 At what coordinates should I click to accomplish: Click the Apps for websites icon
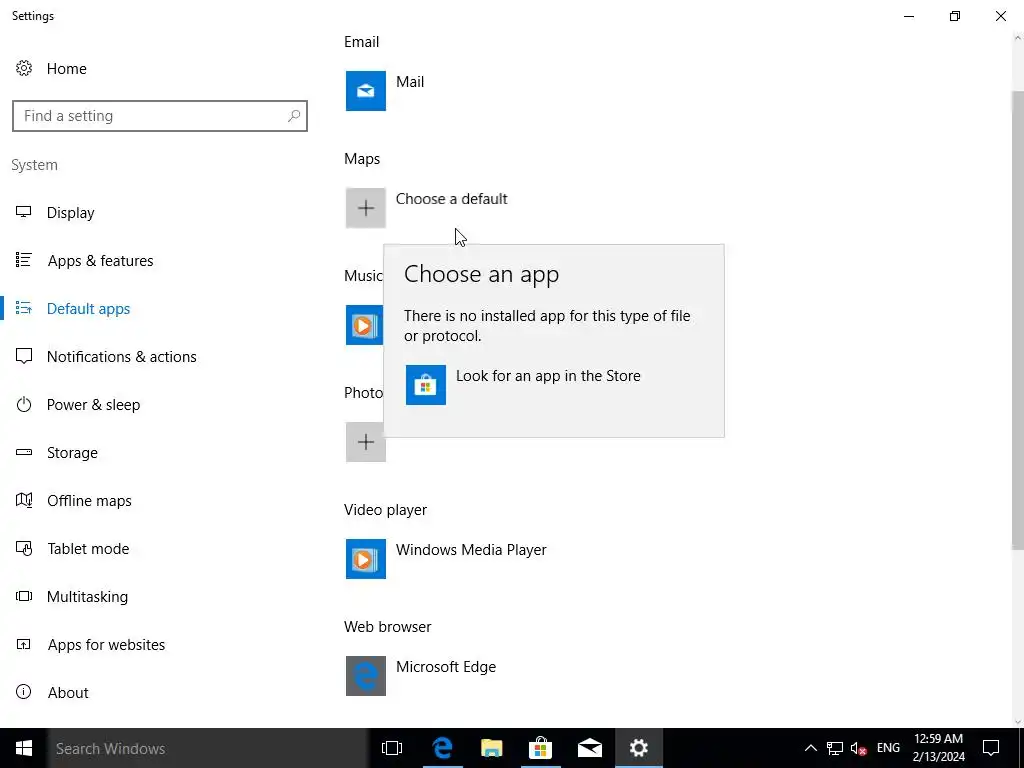(24, 645)
